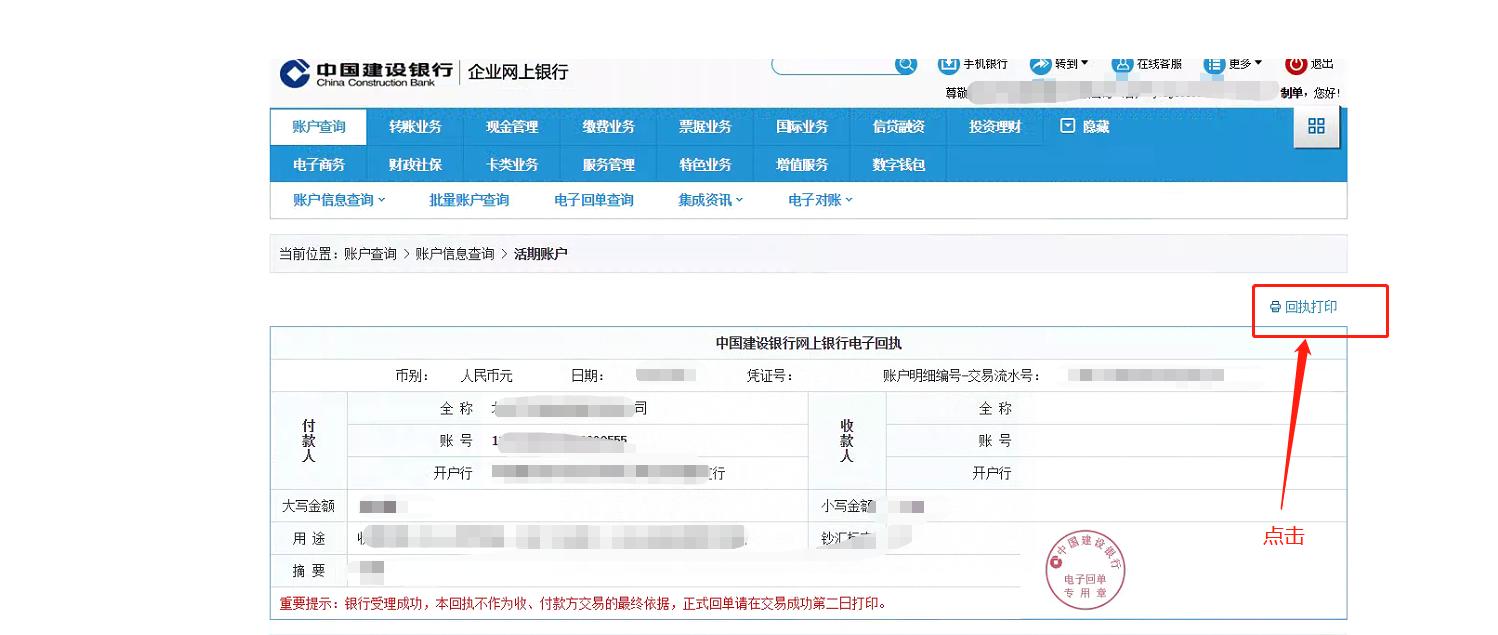
Task: Expand the 转到 dropdown arrow
Action: pyautogui.click(x=1085, y=64)
